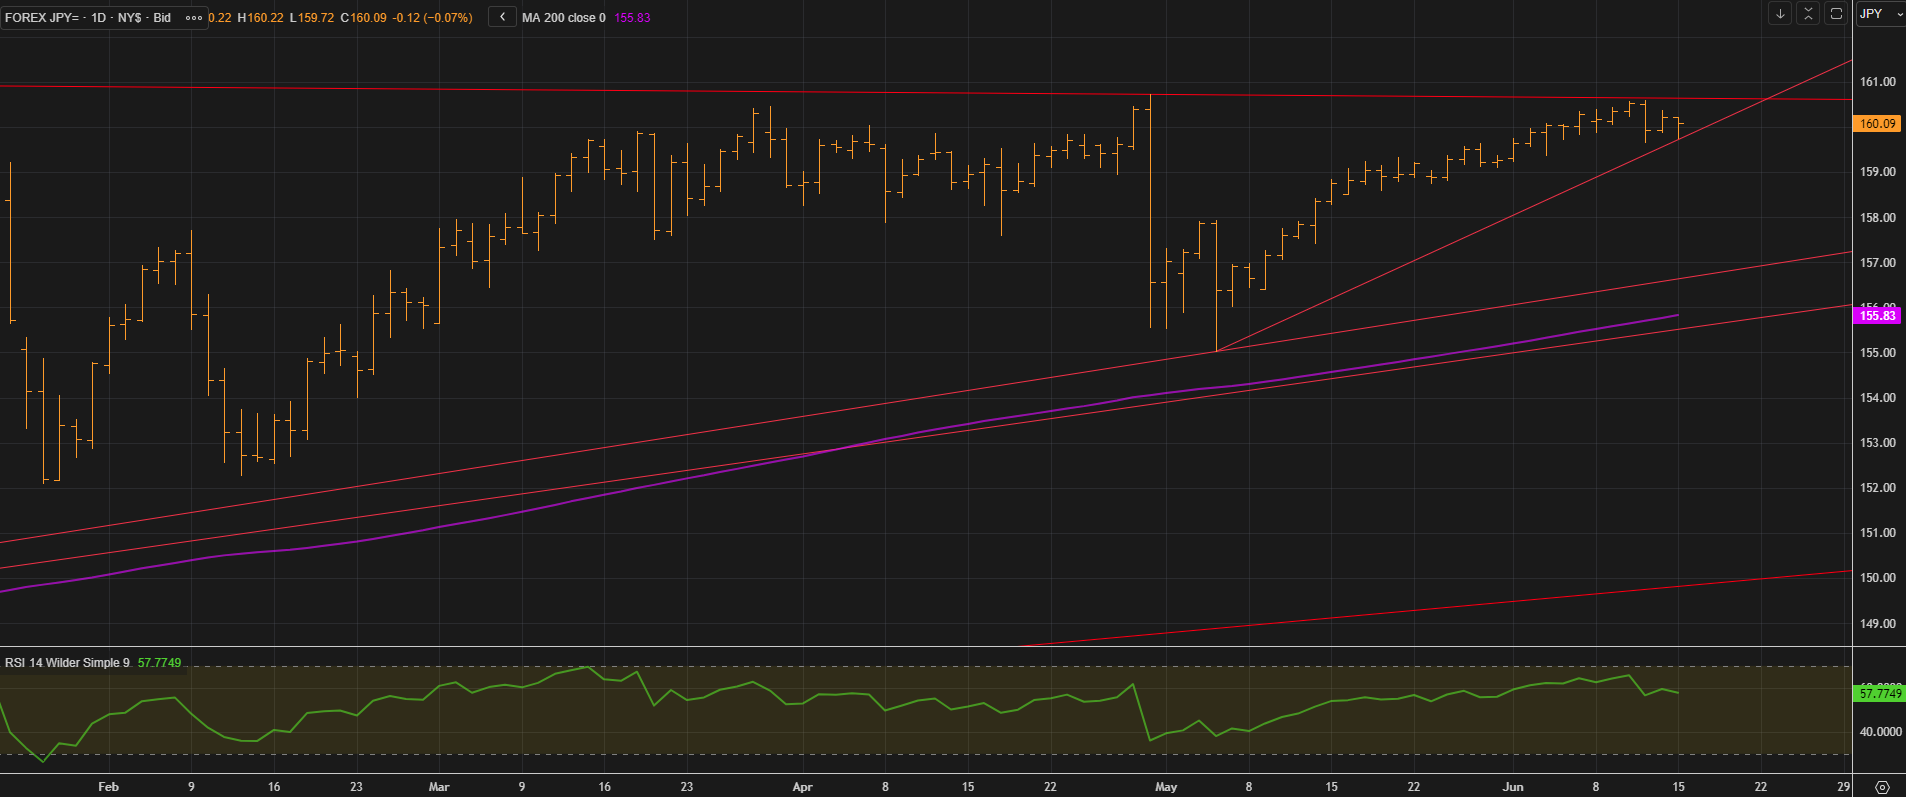
Task: Click the May label on time axis
Action: tap(1166, 787)
